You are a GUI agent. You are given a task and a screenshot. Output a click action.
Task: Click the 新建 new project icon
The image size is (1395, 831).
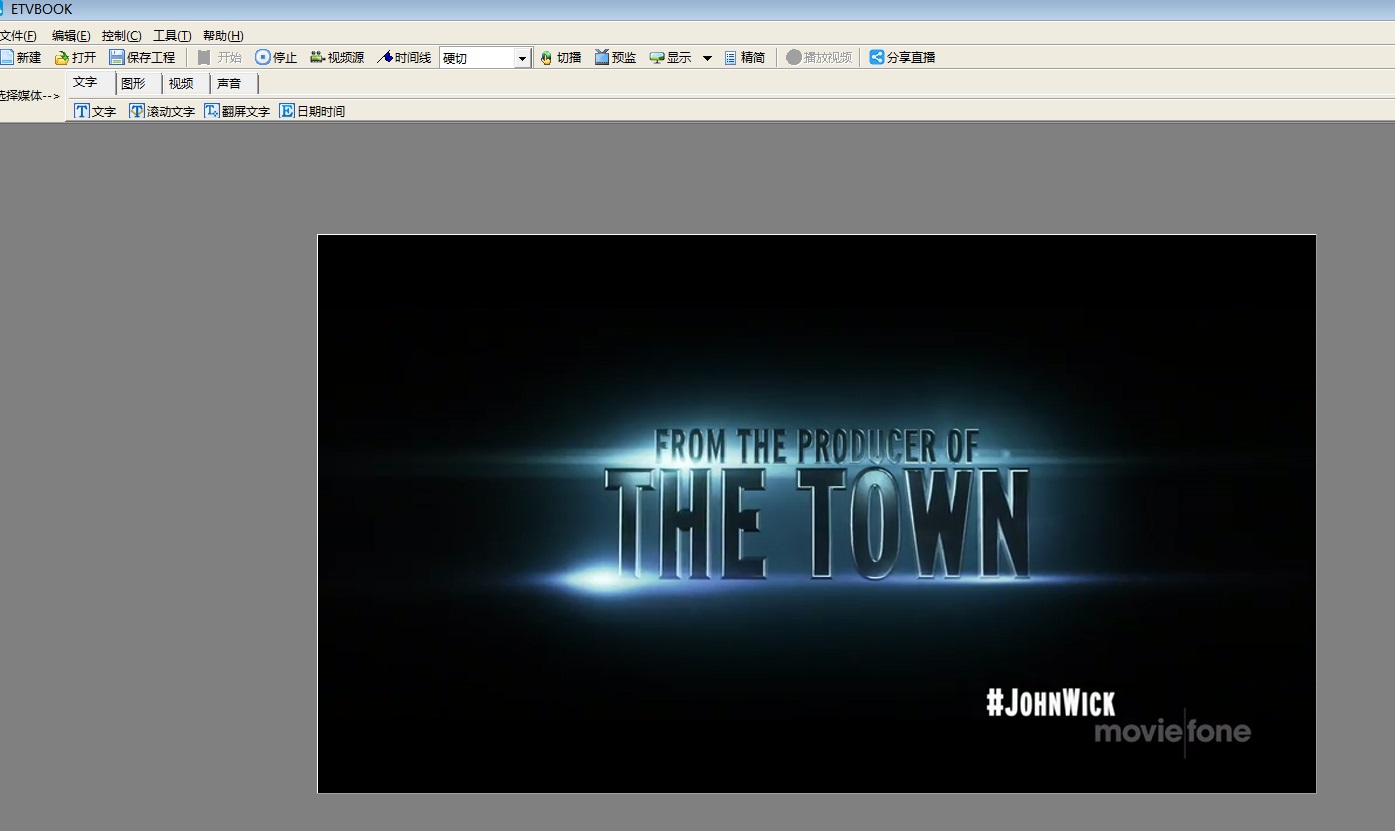6,58
